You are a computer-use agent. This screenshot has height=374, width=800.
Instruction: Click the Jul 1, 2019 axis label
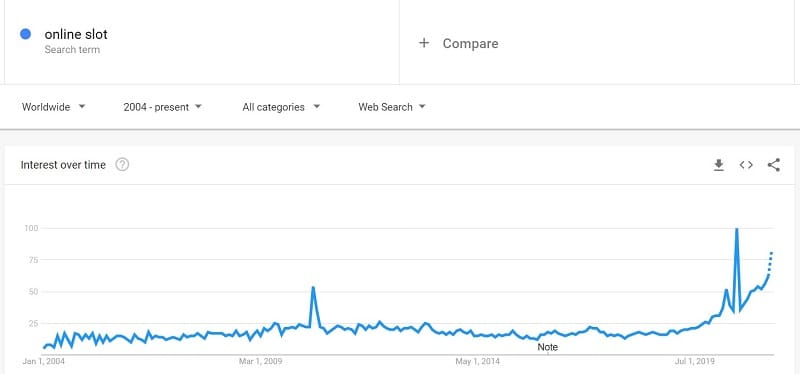694,362
